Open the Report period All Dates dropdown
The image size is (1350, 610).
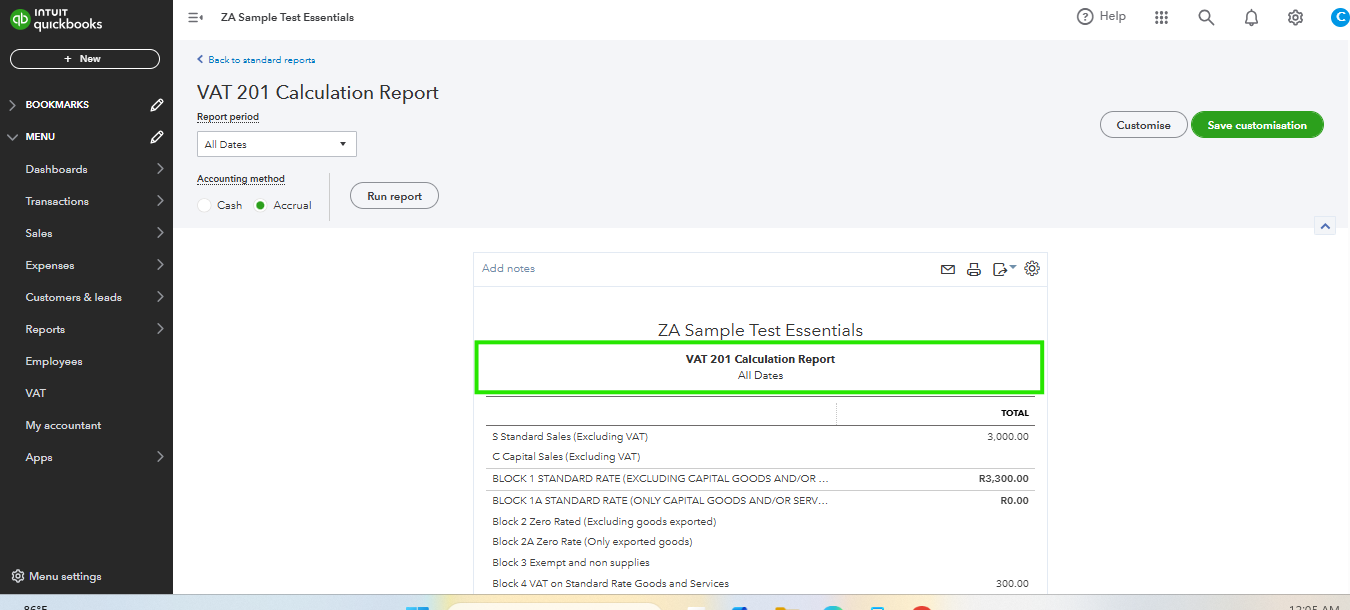pos(276,143)
